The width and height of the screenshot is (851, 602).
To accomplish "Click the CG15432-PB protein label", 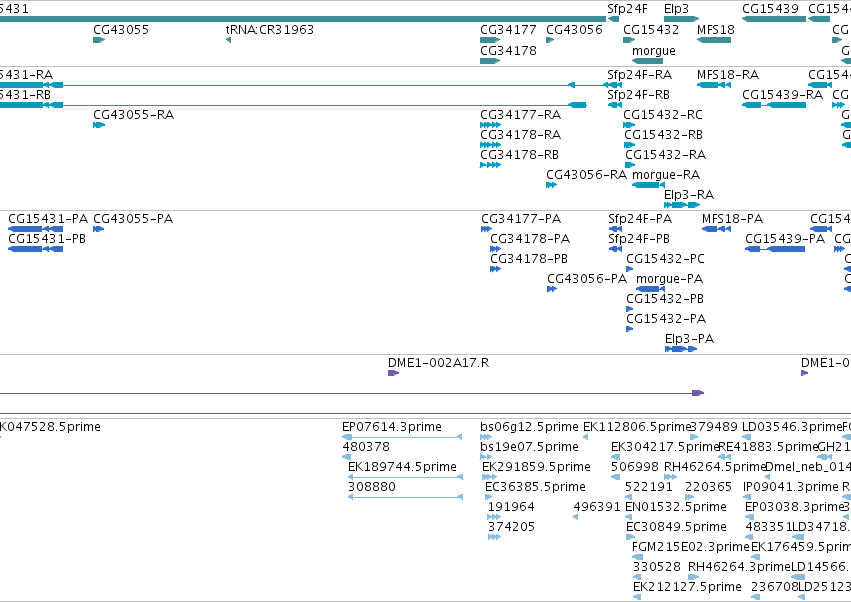I will tap(665, 299).
